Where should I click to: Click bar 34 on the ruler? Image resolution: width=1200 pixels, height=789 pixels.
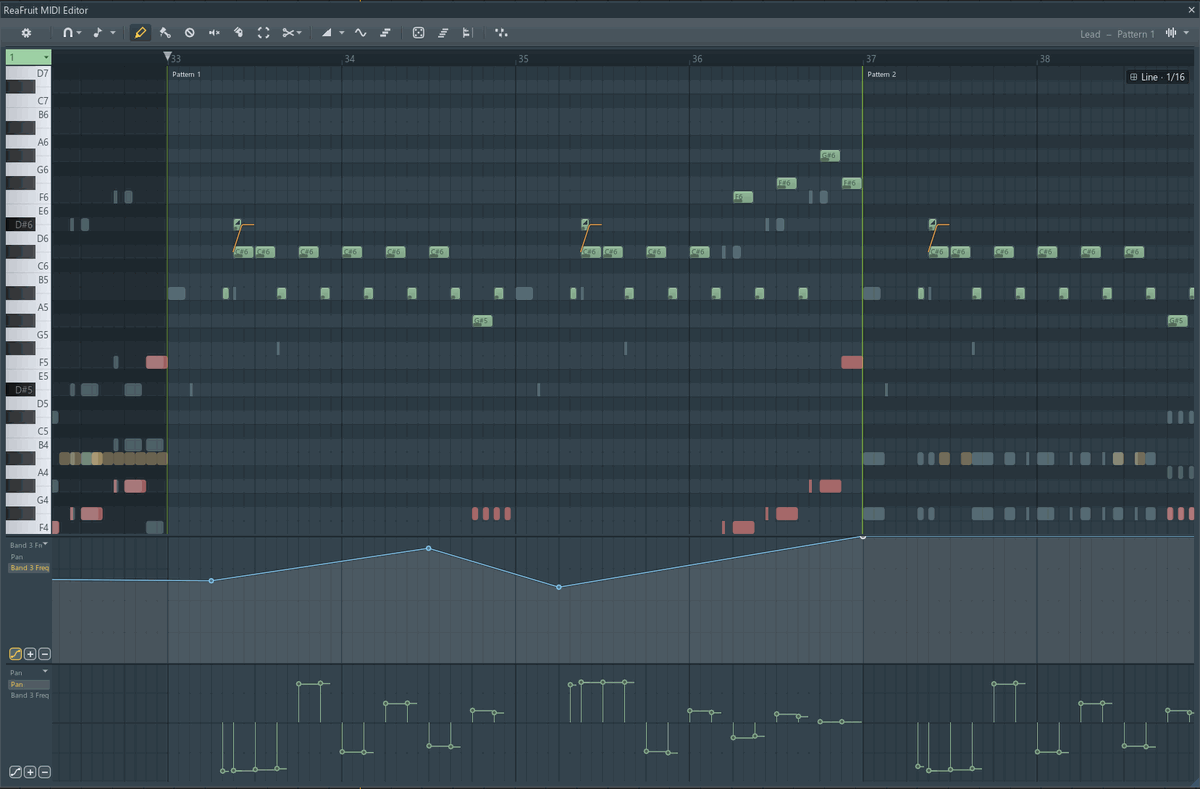[x=349, y=59]
